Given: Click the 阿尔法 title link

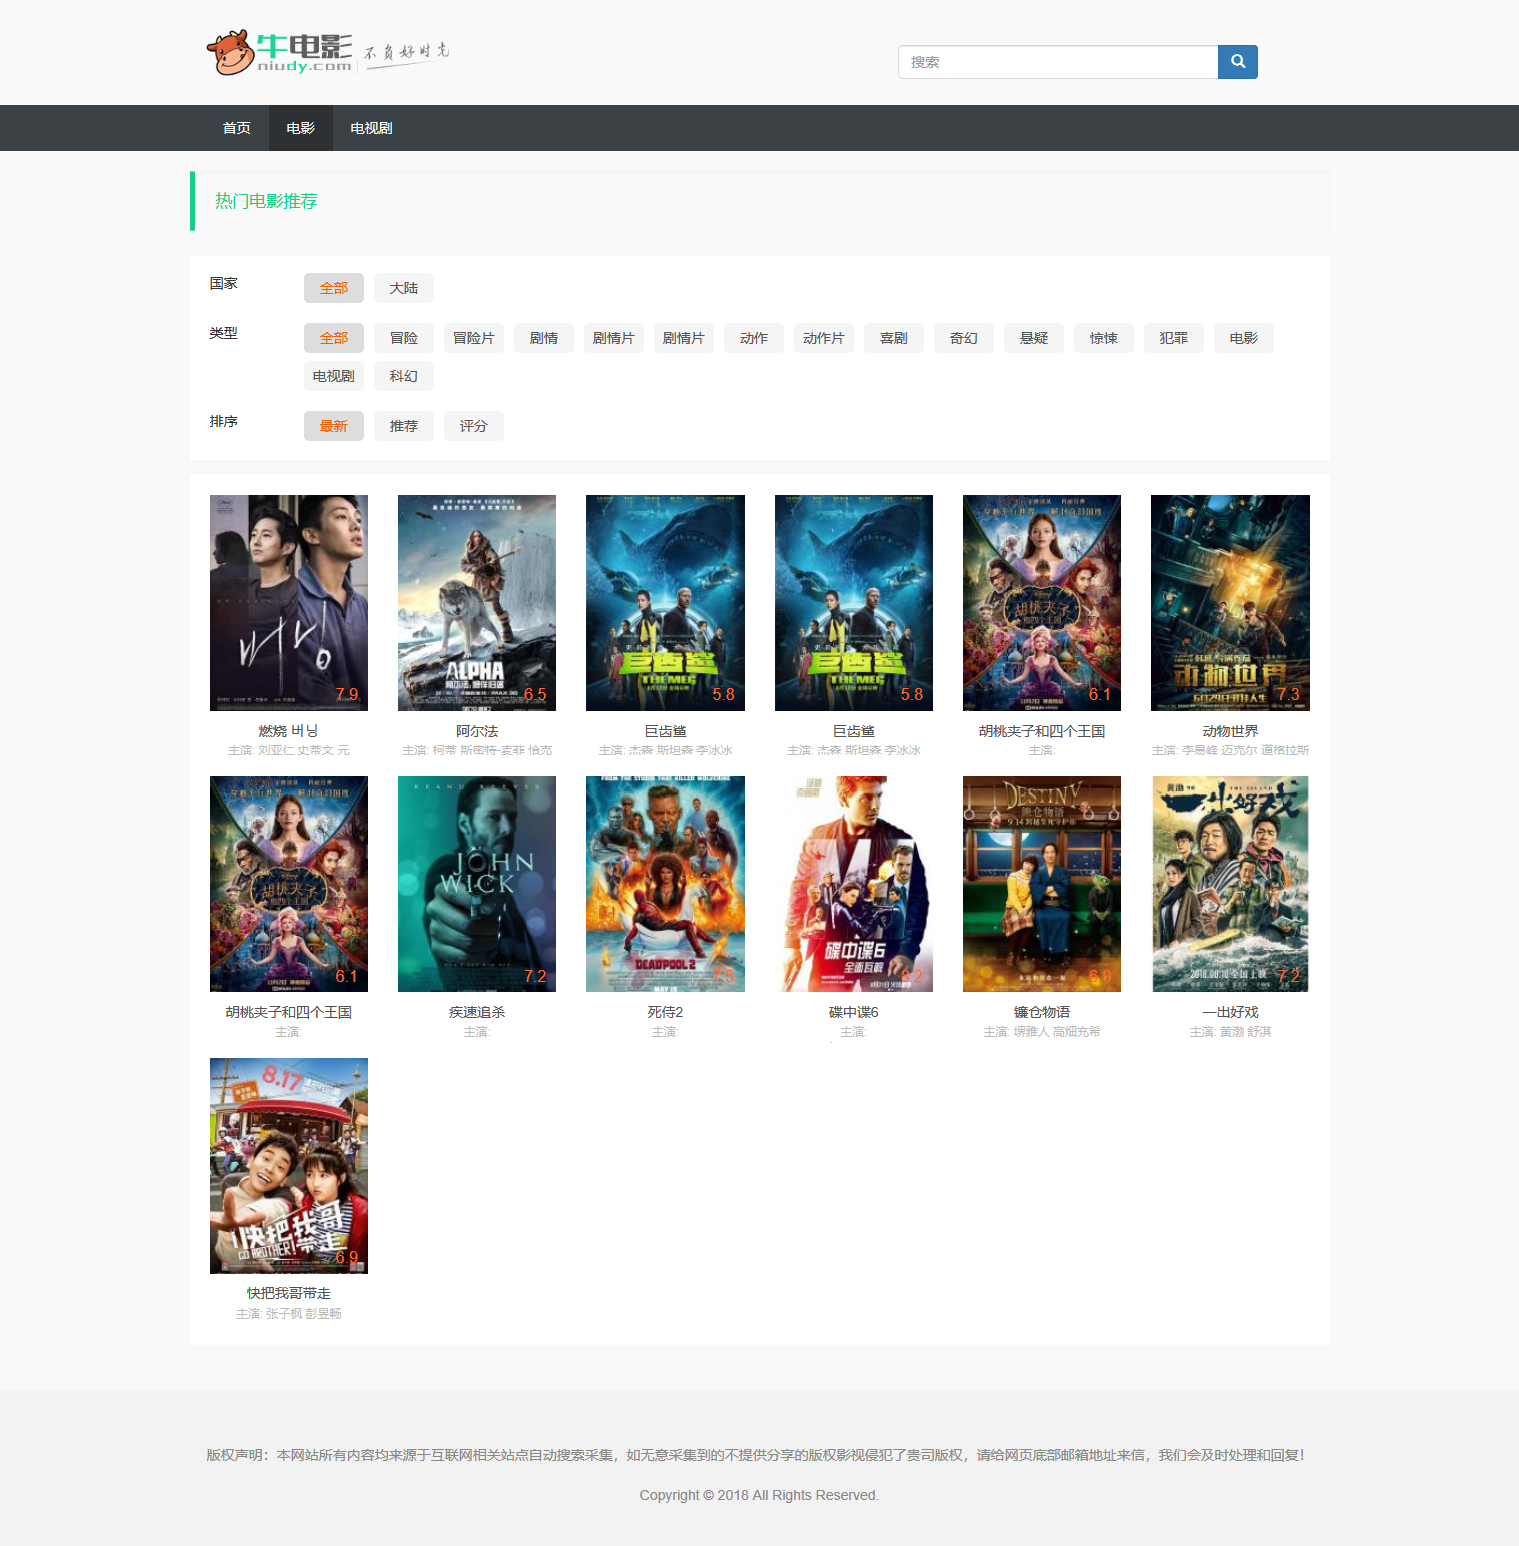Looking at the screenshot, I should coord(477,731).
